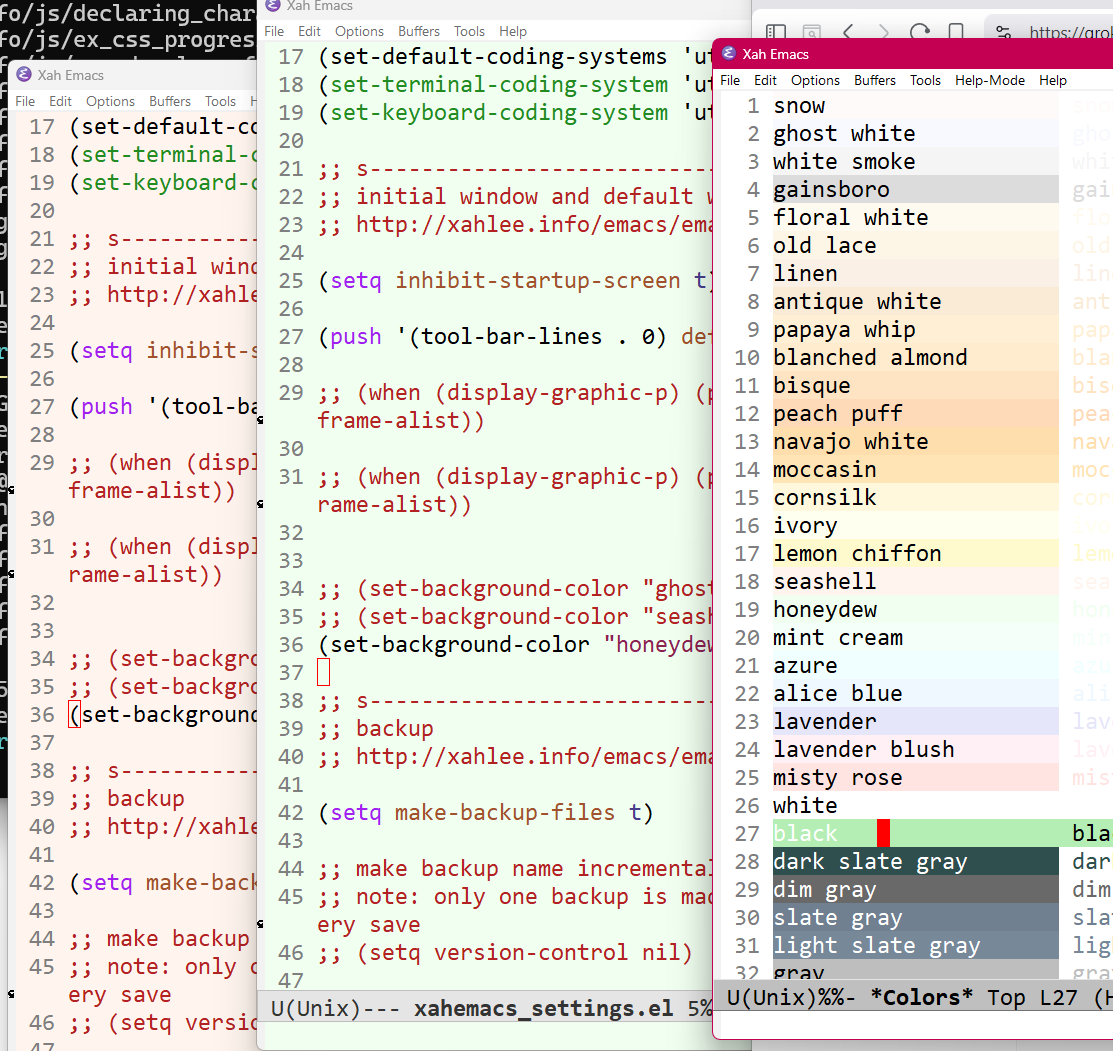Click line 39 backup comment in left Emacs window
The width and height of the screenshot is (1113, 1051).
pos(127,799)
